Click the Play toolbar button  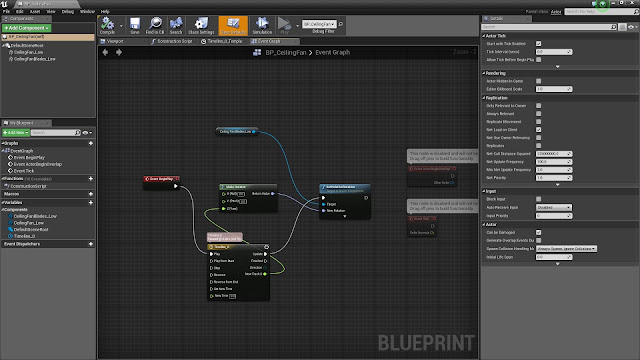(x=284, y=25)
